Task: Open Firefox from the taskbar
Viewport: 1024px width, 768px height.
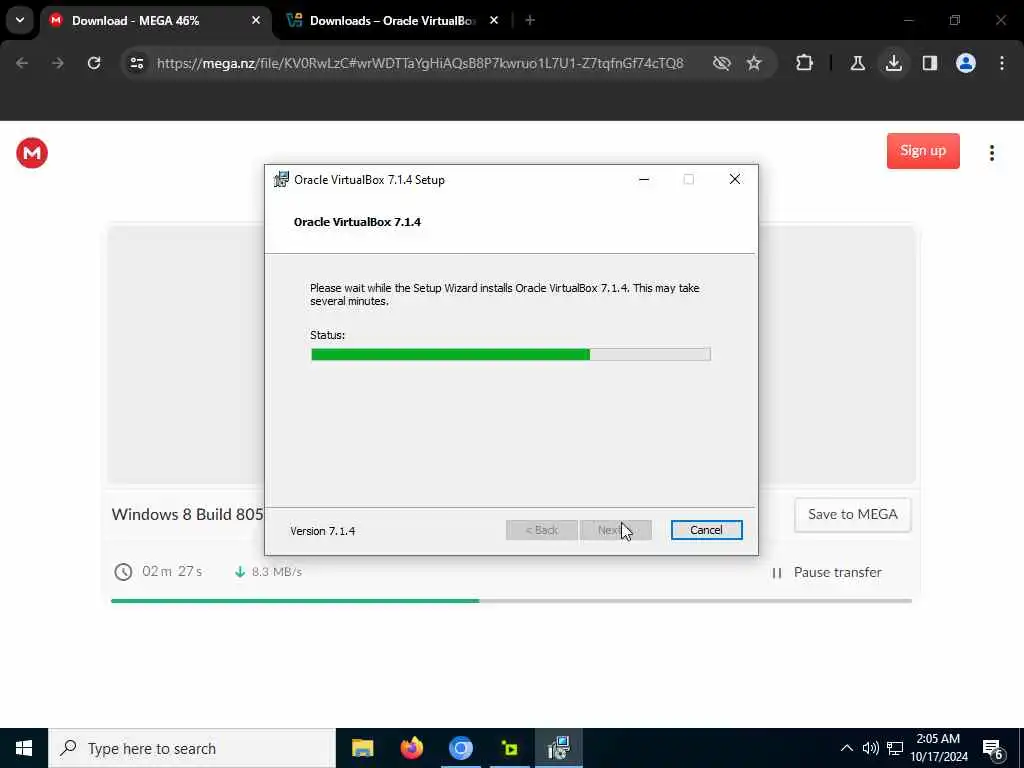Action: point(411,748)
